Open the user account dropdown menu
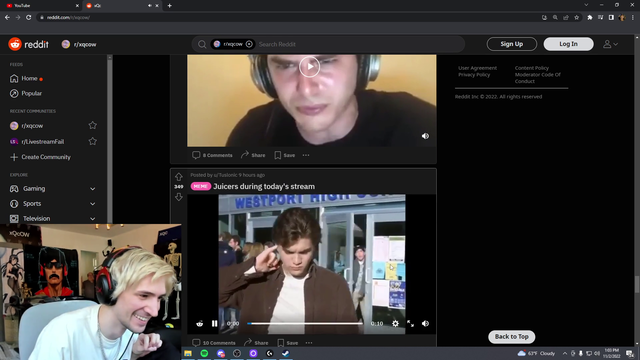640x360 pixels. click(x=611, y=44)
